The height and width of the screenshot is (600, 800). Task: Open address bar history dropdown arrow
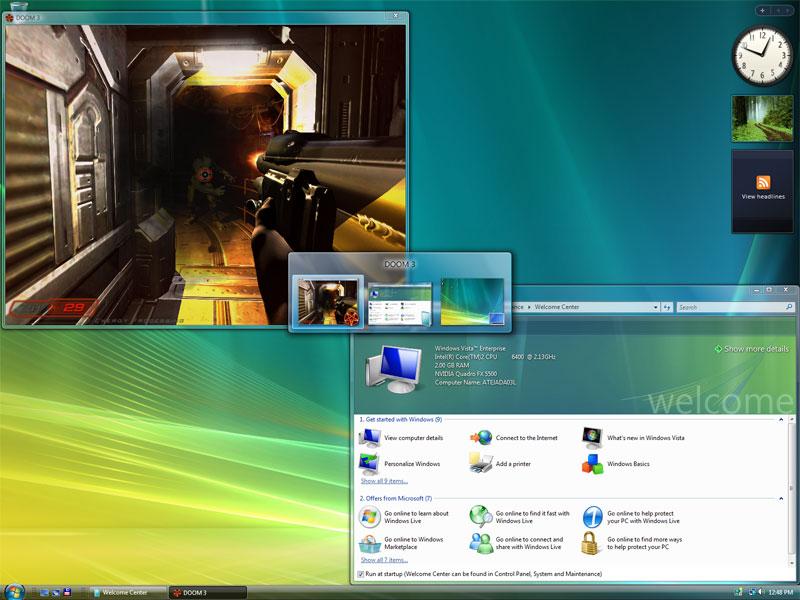click(x=656, y=307)
